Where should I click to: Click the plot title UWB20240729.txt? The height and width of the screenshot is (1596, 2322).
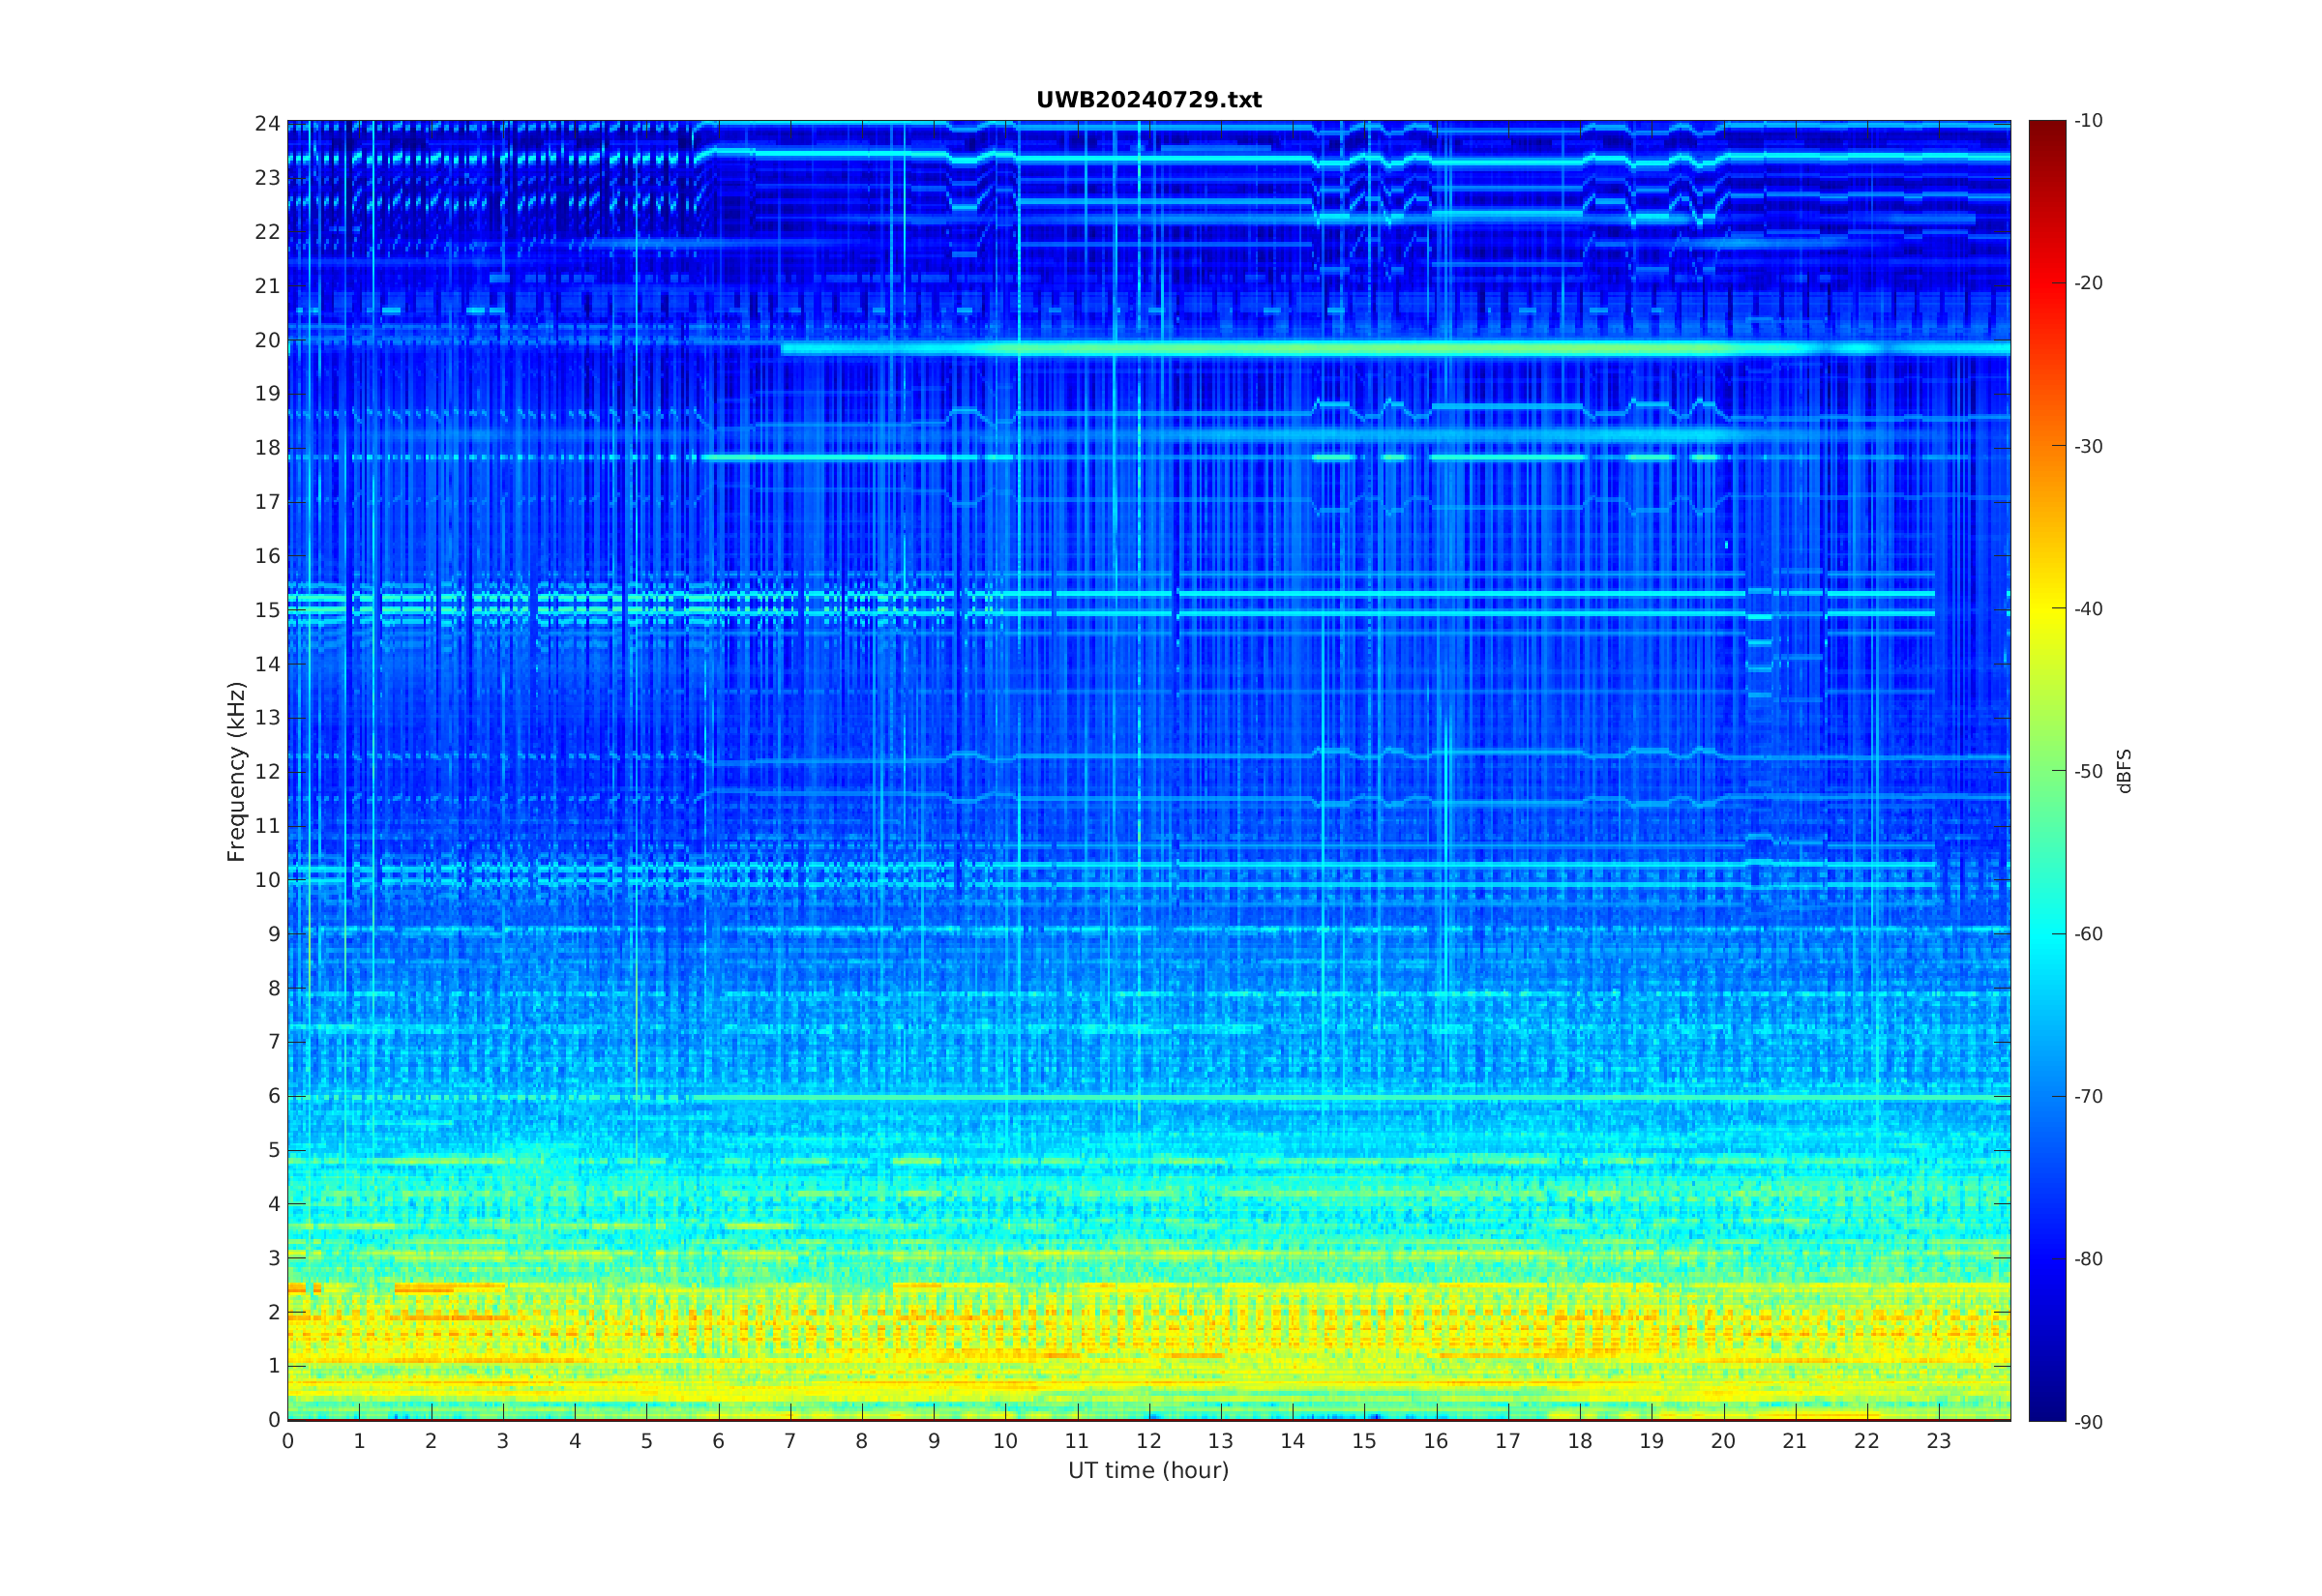point(1148,100)
